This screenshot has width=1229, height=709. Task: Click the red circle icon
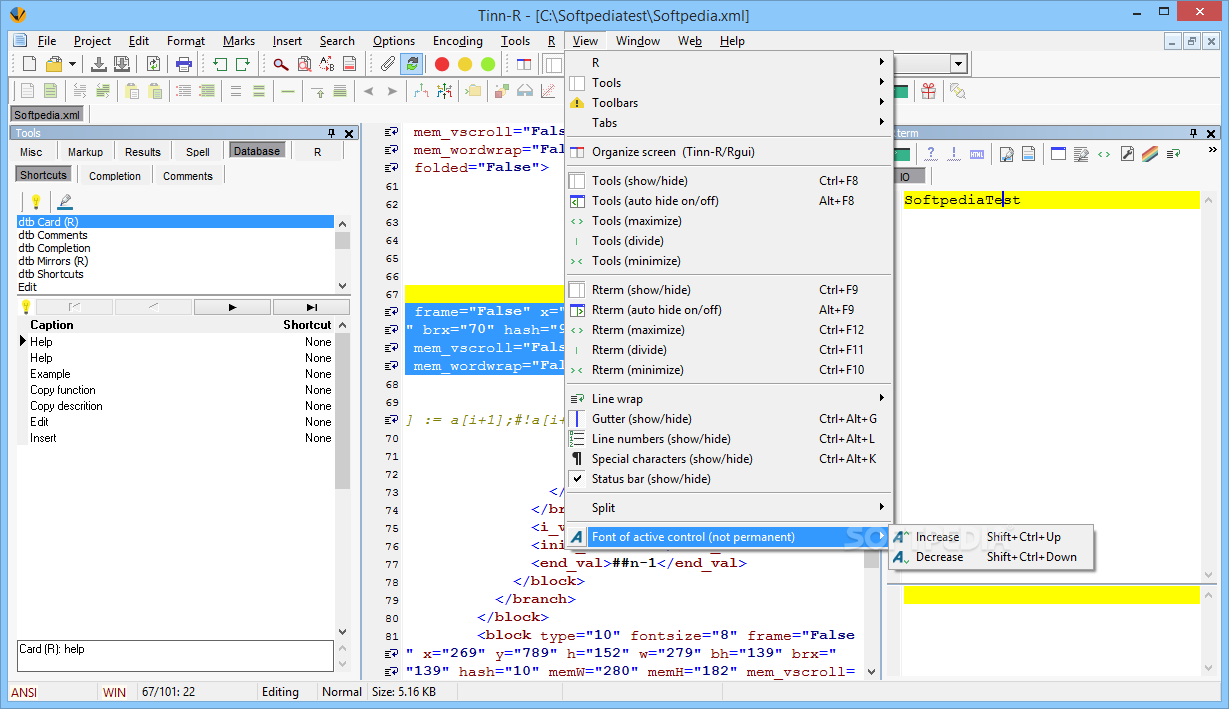coord(441,64)
